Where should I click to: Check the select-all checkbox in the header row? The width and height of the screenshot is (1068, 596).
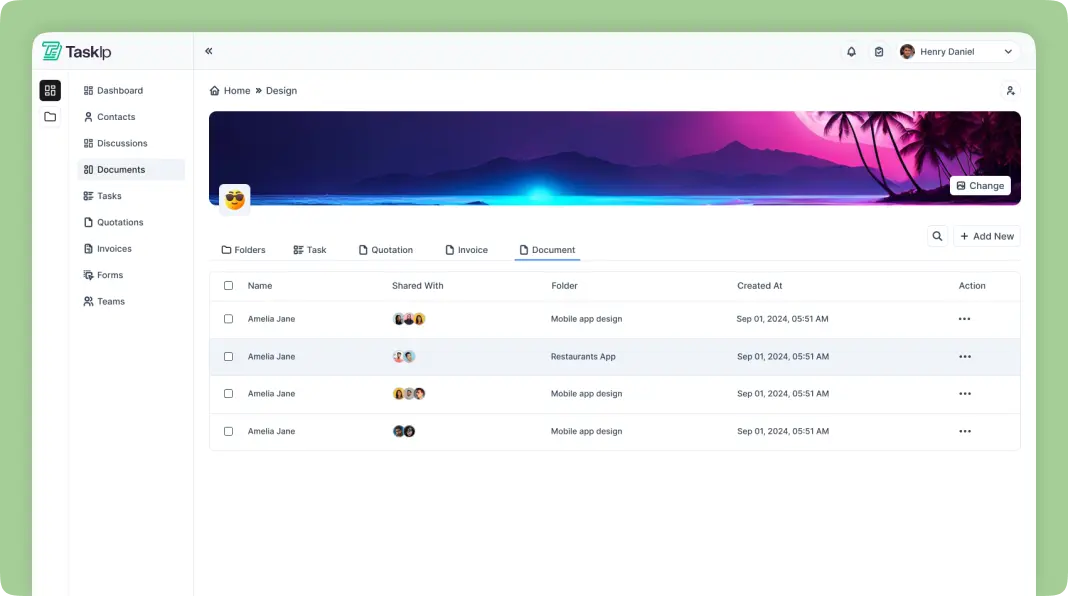[228, 285]
